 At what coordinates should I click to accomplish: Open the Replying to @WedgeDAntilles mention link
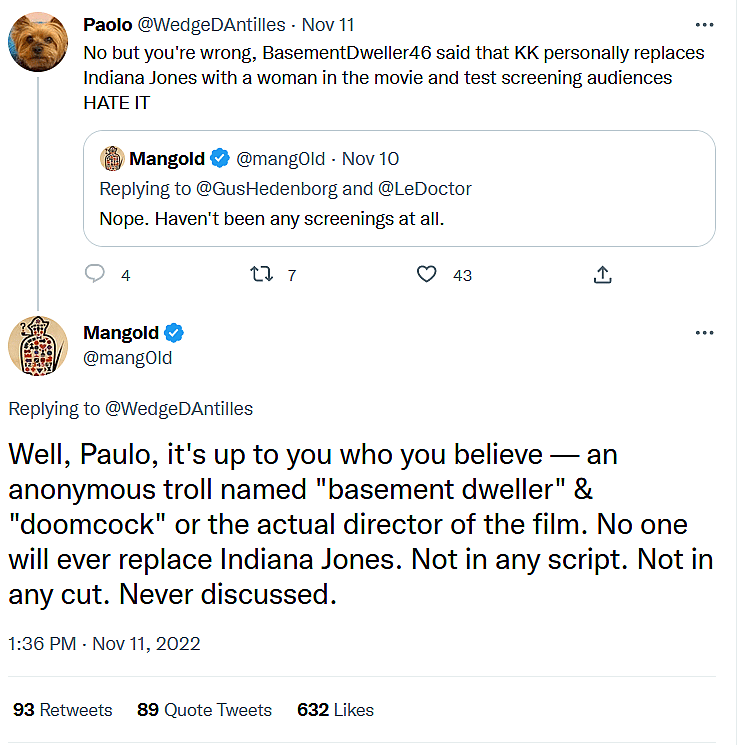point(179,408)
